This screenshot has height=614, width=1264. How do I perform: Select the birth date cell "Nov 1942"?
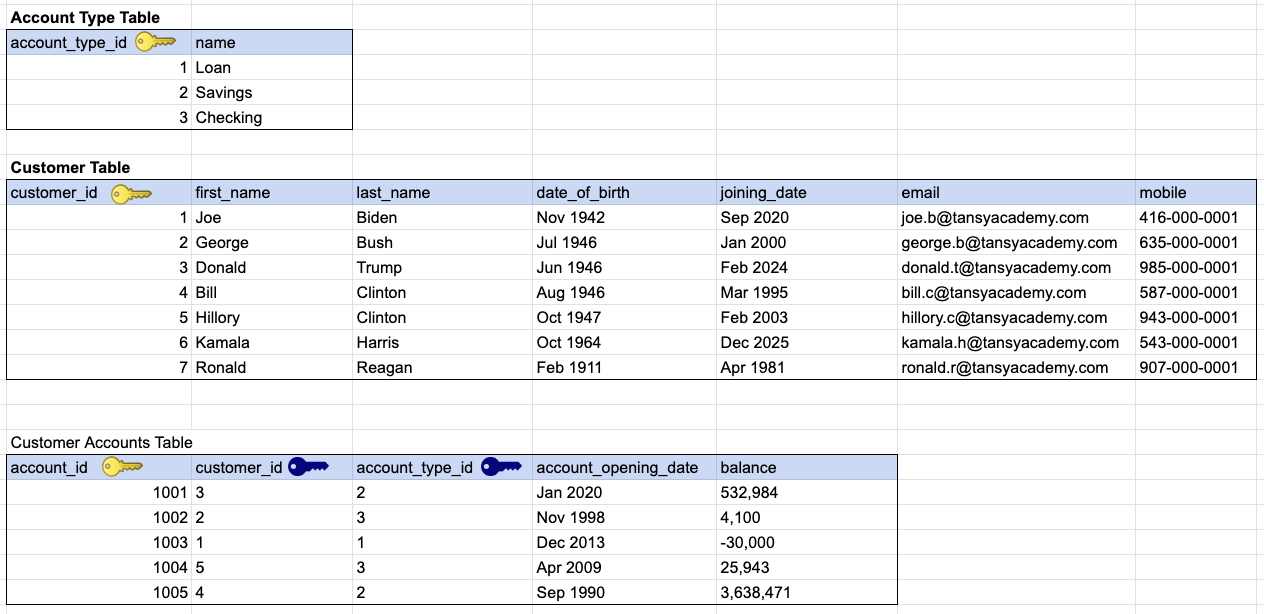click(x=625, y=217)
